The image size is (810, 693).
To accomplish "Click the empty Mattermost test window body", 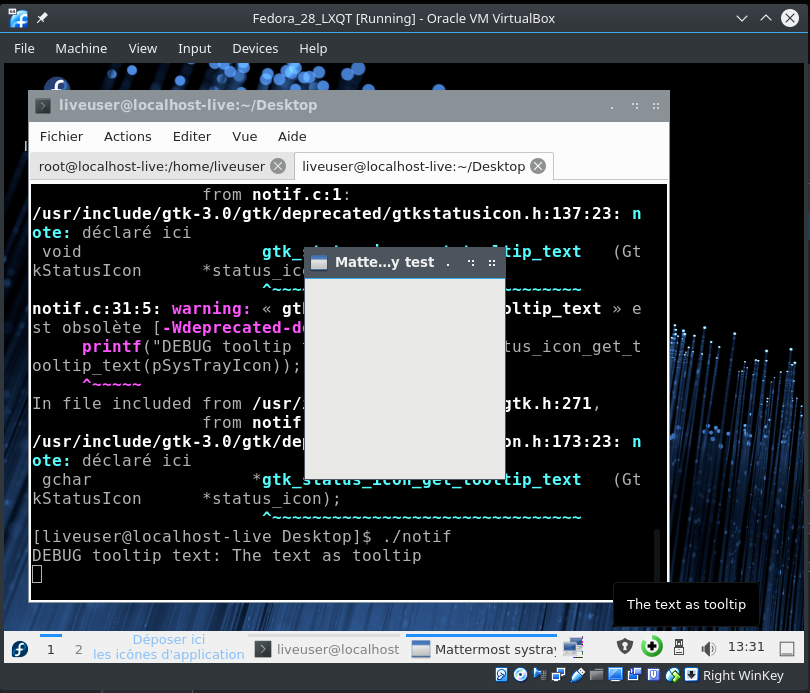I will pyautogui.click(x=405, y=379).
